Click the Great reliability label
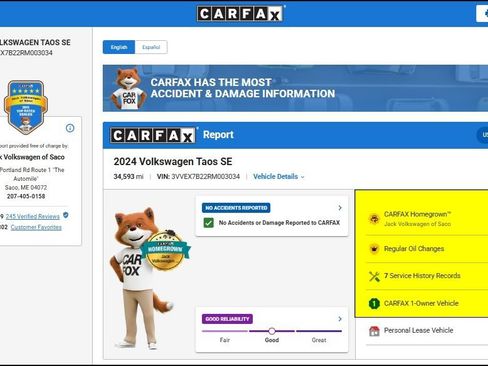Screen dimensions: 488x366 319,340
